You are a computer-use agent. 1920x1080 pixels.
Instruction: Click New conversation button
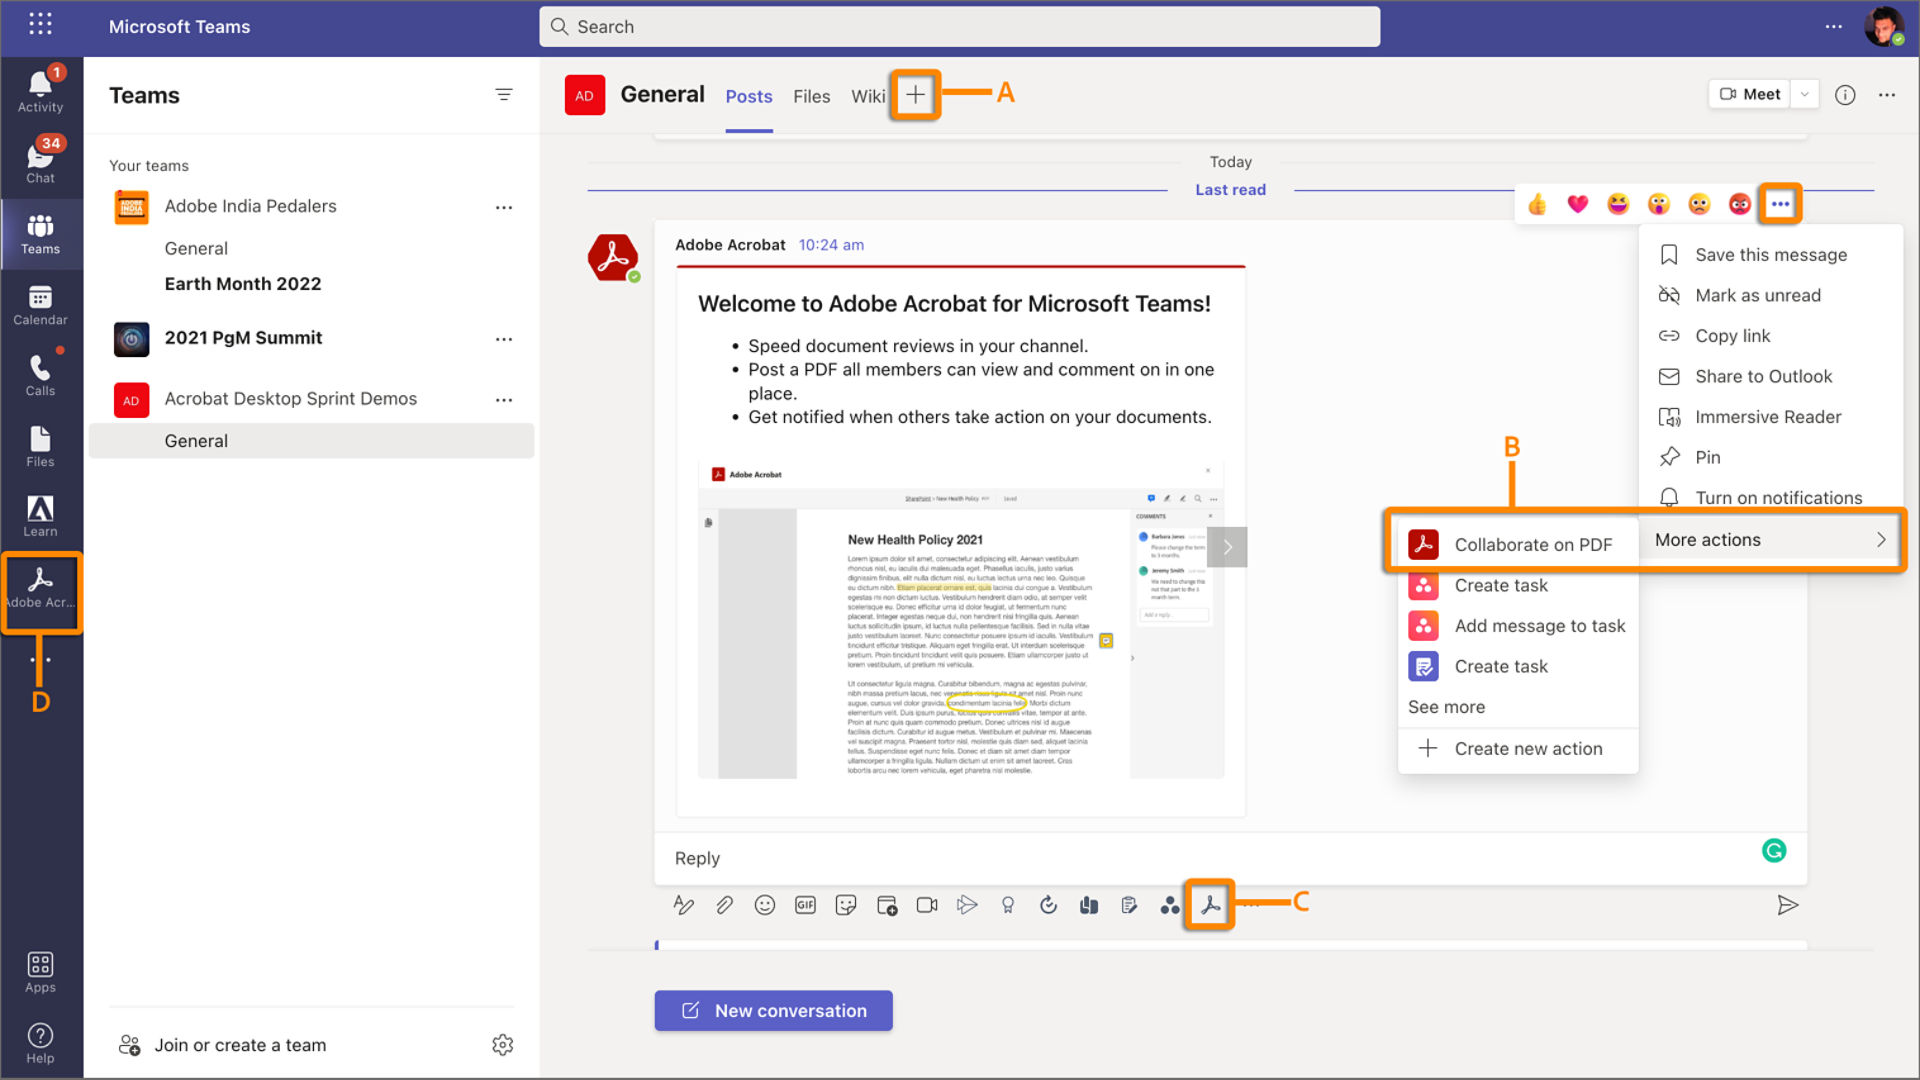coord(773,1010)
